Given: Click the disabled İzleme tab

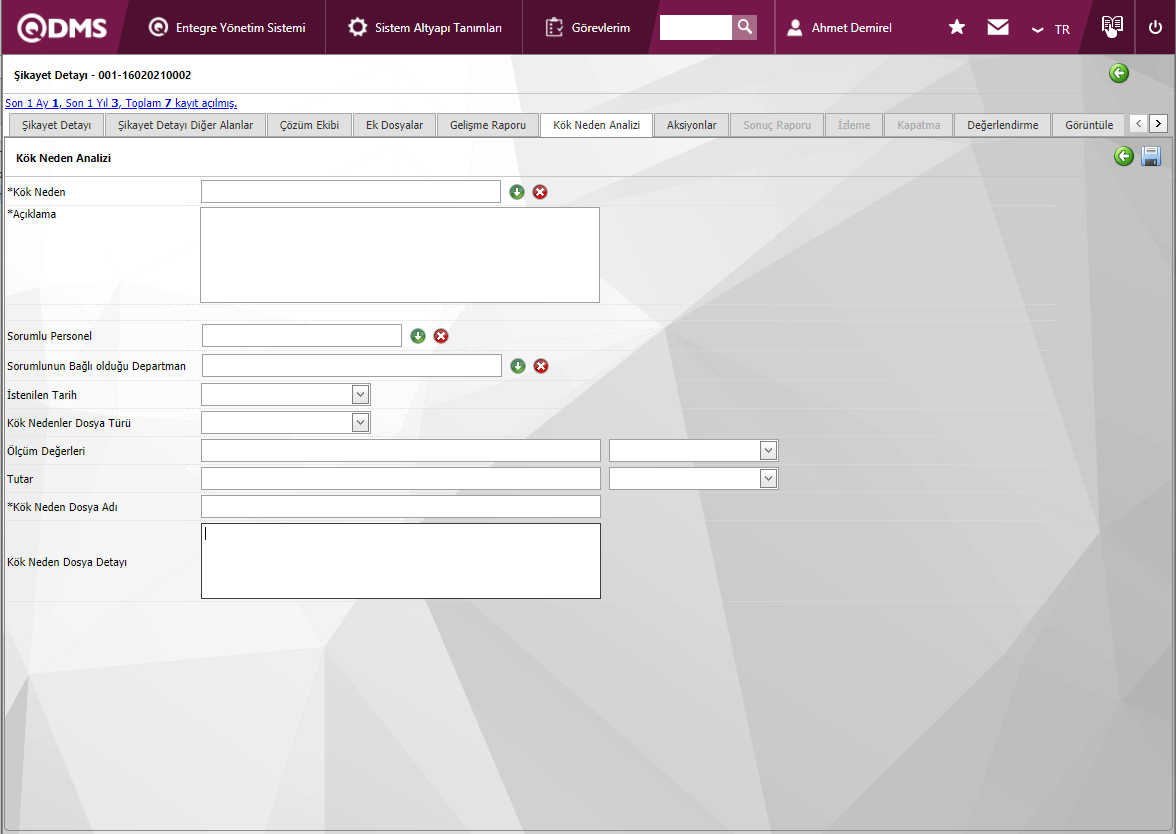Looking at the screenshot, I should (854, 125).
